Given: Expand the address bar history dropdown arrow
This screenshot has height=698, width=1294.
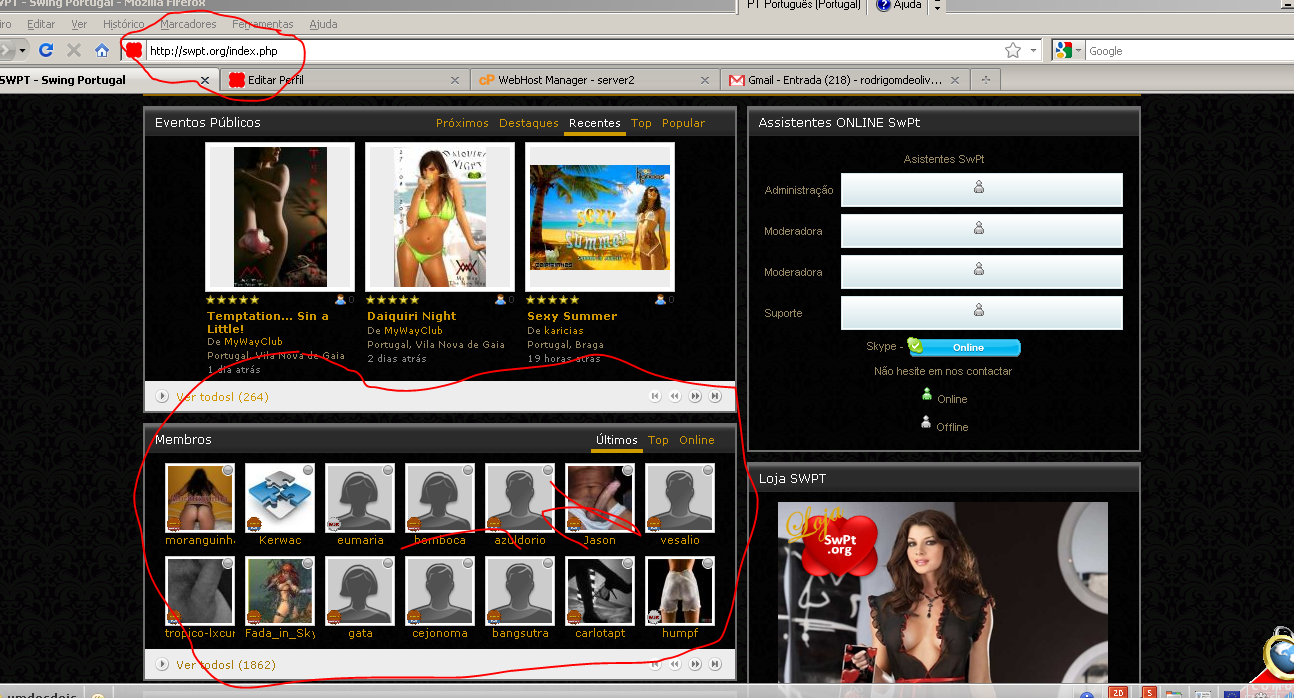Looking at the screenshot, I should (x=1033, y=51).
